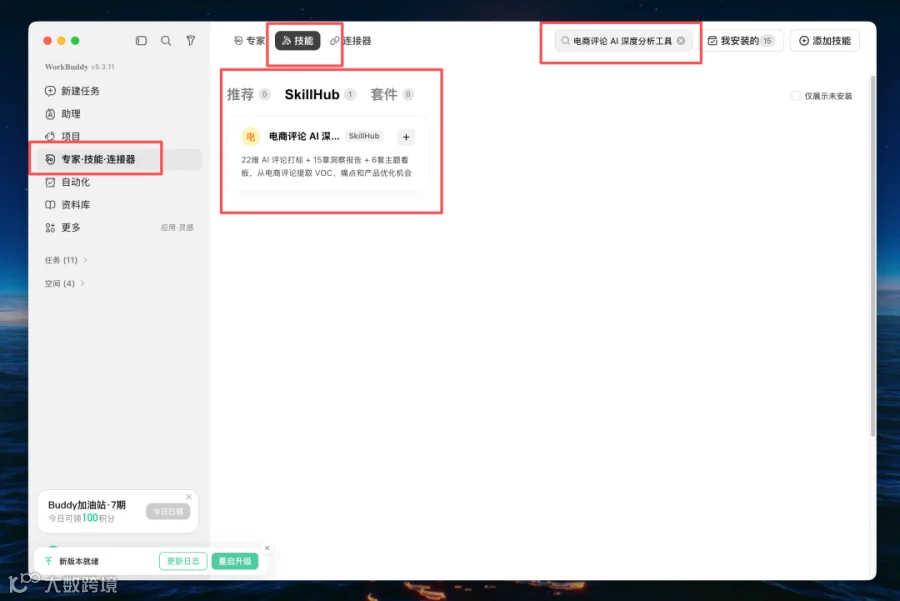Select 专家·技能·连接器 sidebar item
Screen dimensions: 900x601
pos(119,159)
